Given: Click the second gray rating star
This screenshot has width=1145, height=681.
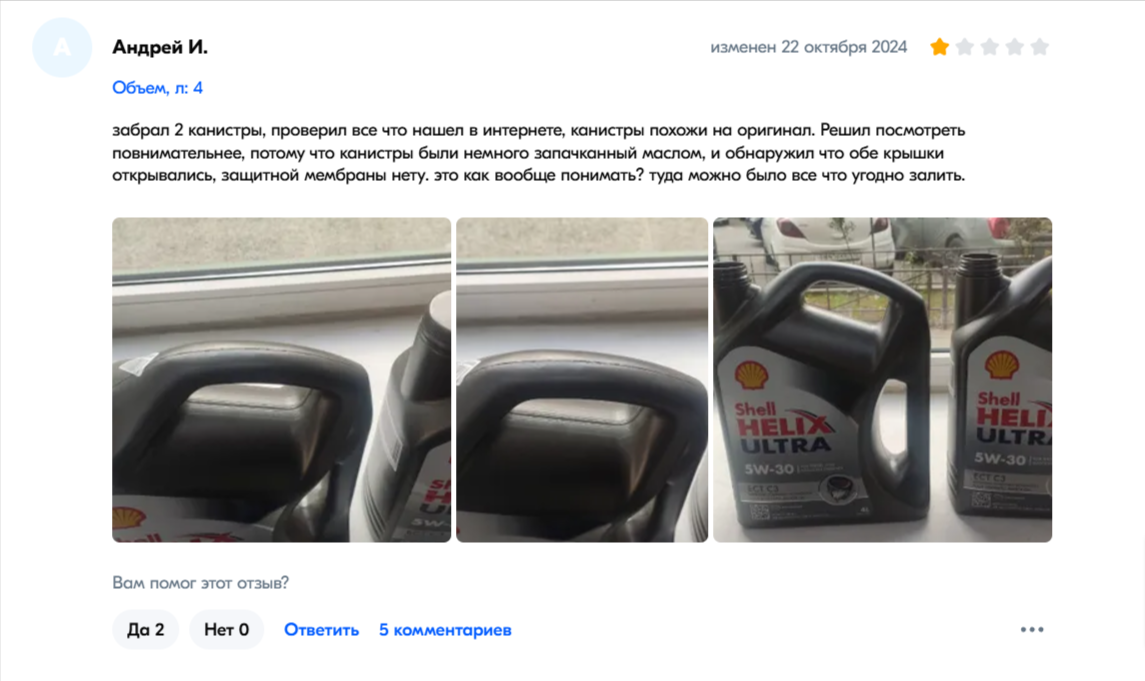Looking at the screenshot, I should [965, 47].
